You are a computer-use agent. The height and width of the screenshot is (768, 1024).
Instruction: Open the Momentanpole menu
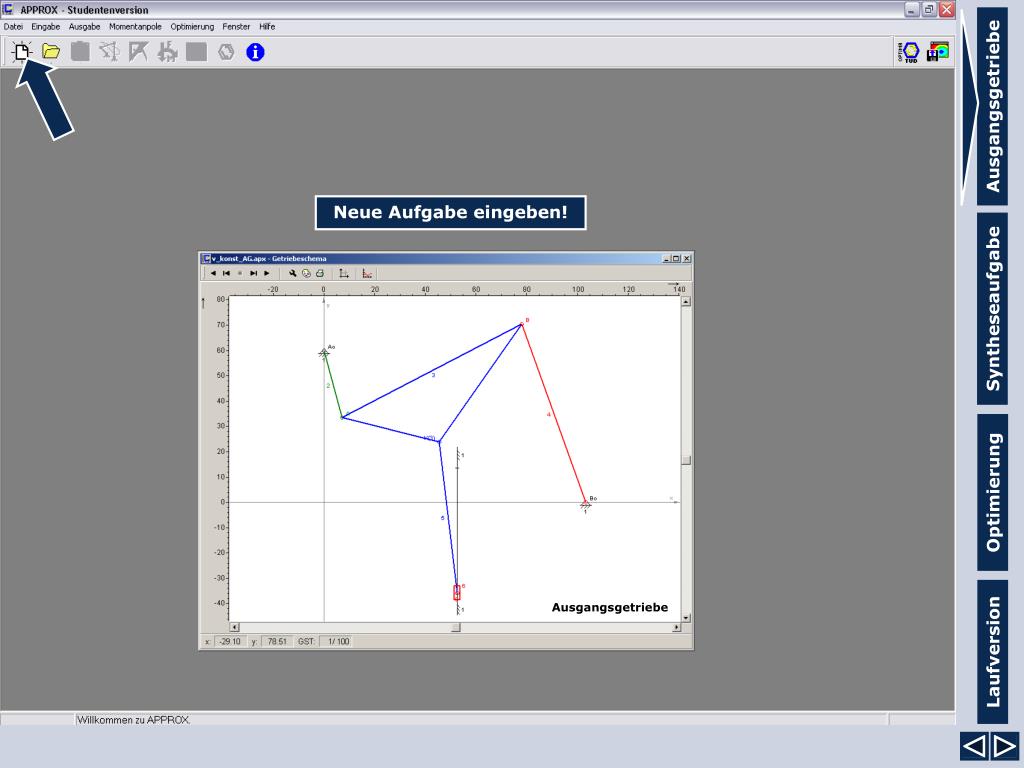click(x=135, y=27)
